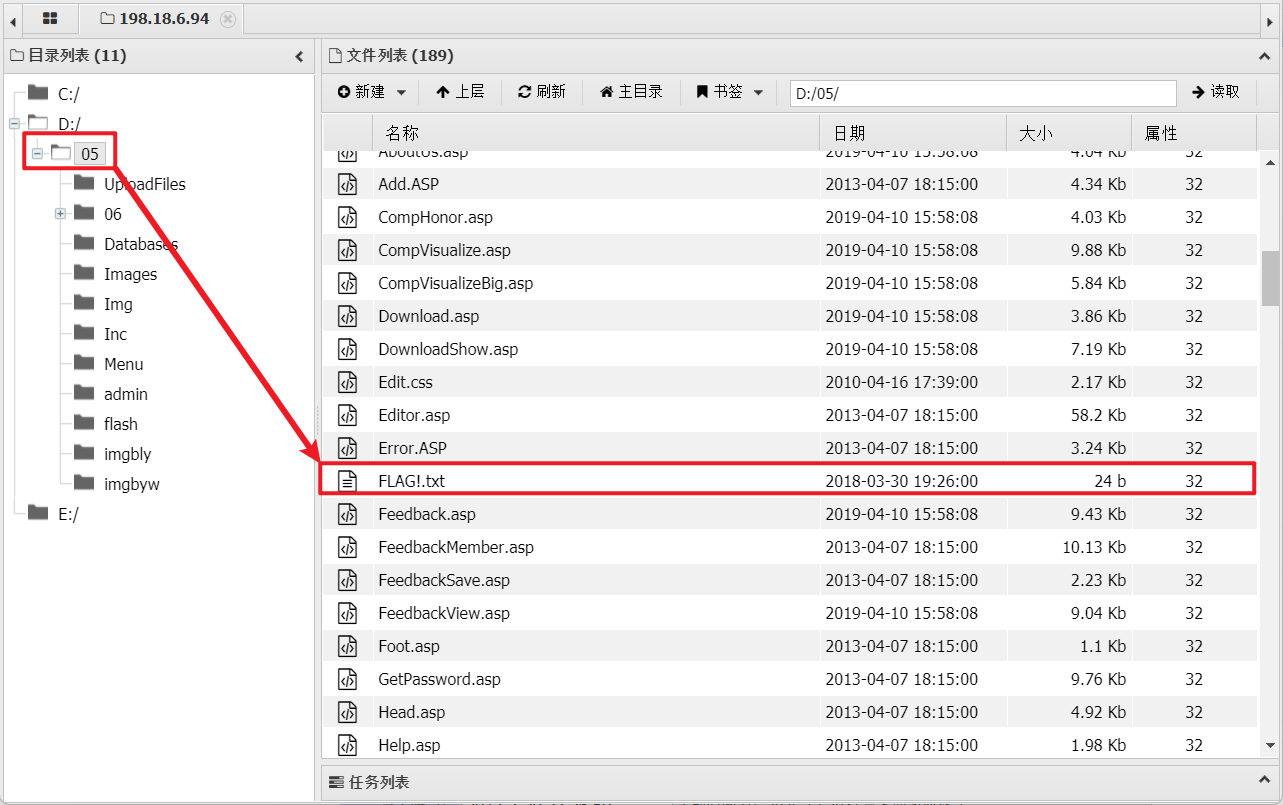Collapse the file list panel header
Screen dimensions: 1283x805
click(1264, 57)
